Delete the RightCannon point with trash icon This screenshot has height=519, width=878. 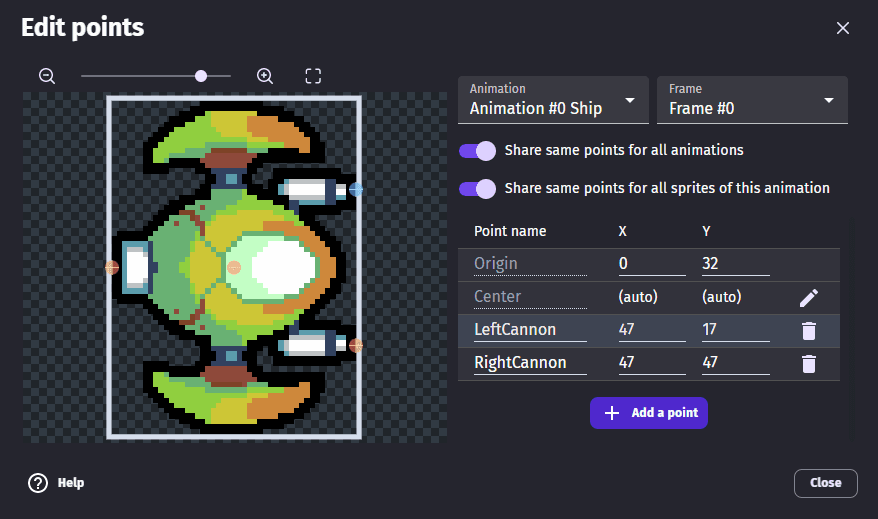(809, 363)
